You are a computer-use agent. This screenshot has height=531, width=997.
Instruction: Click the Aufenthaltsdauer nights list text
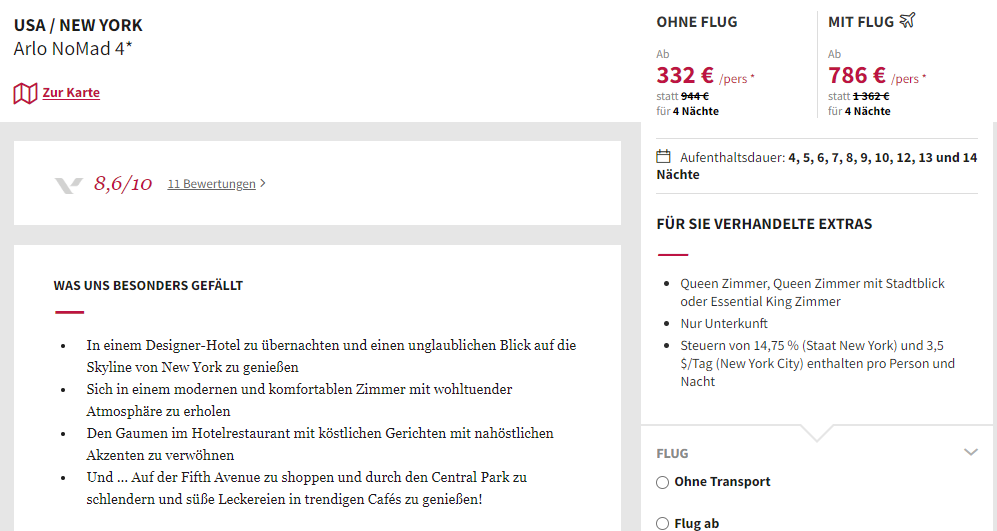pyautogui.click(x=816, y=166)
